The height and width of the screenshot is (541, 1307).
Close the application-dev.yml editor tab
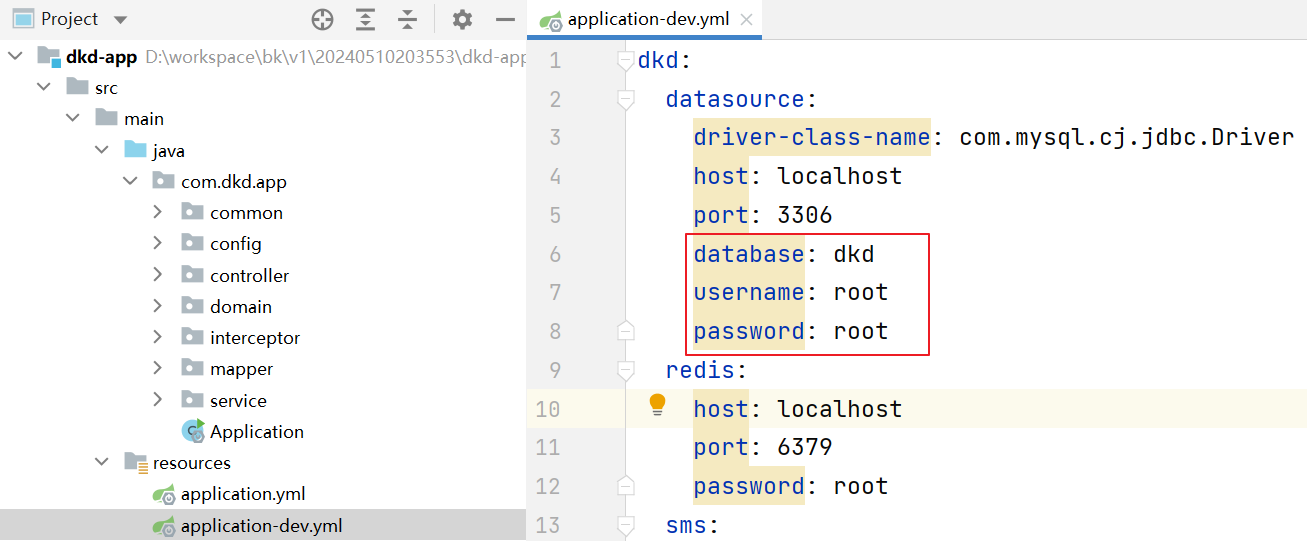pyautogui.click(x=745, y=20)
